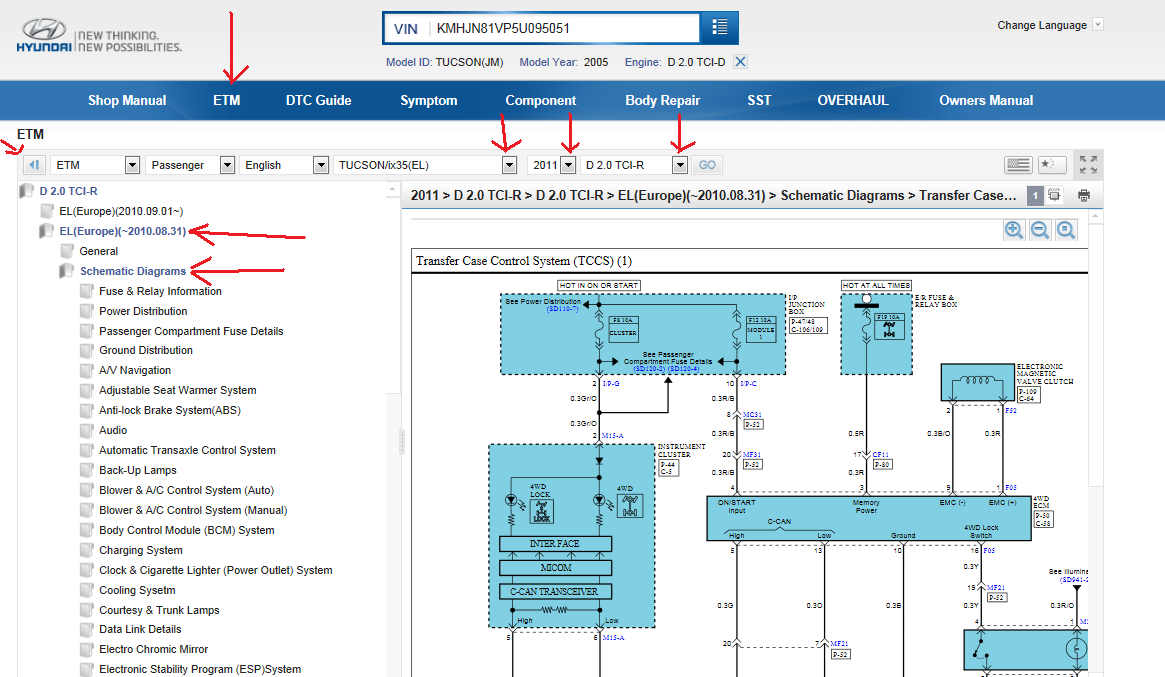
Task: Switch to the list view icon
Action: [1018, 165]
